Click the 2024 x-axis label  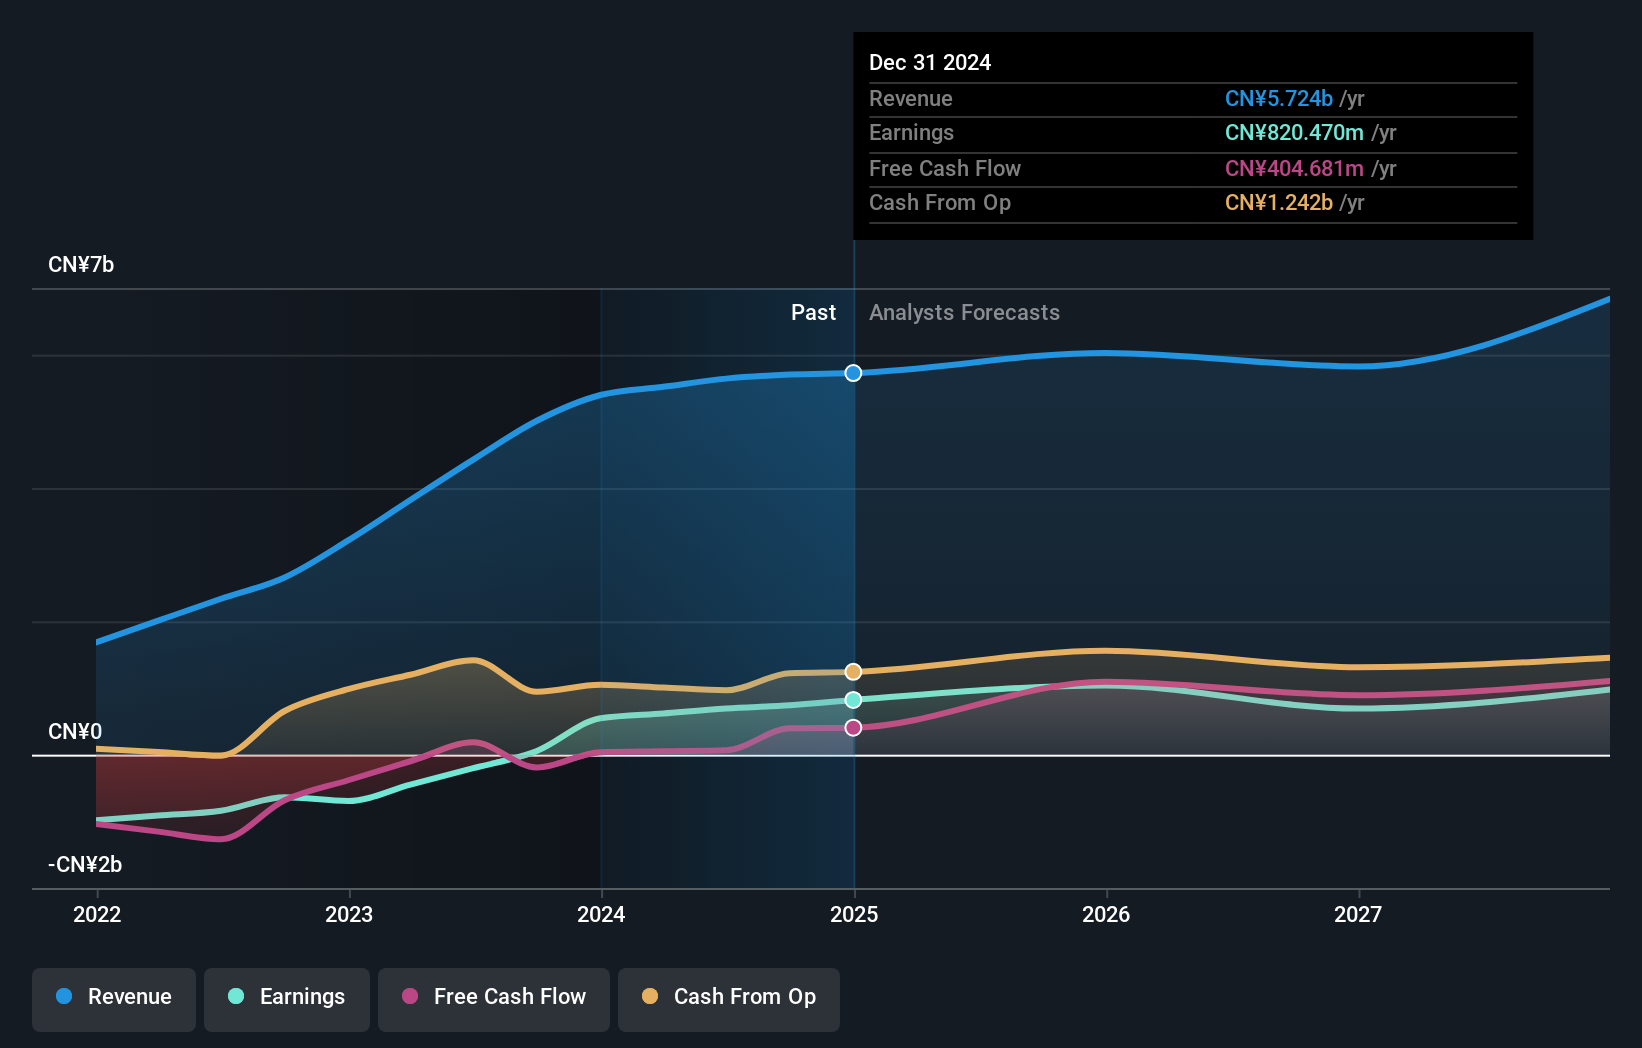(601, 914)
